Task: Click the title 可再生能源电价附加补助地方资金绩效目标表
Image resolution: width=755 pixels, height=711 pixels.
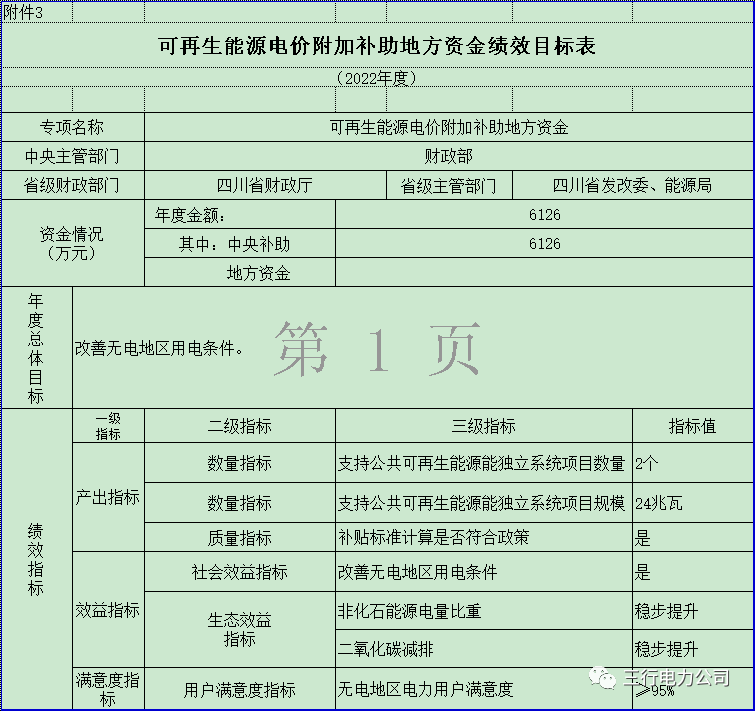Action: click(x=377, y=46)
